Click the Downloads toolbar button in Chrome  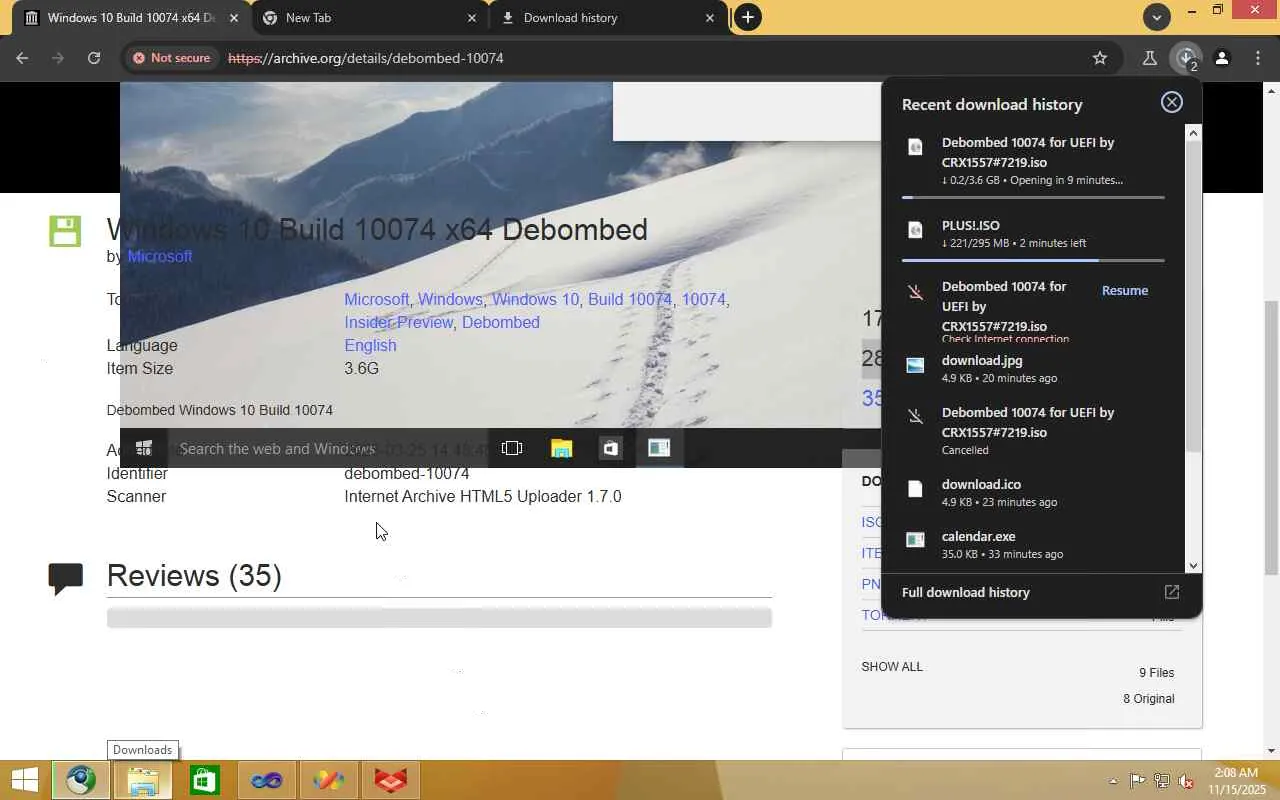(1186, 58)
